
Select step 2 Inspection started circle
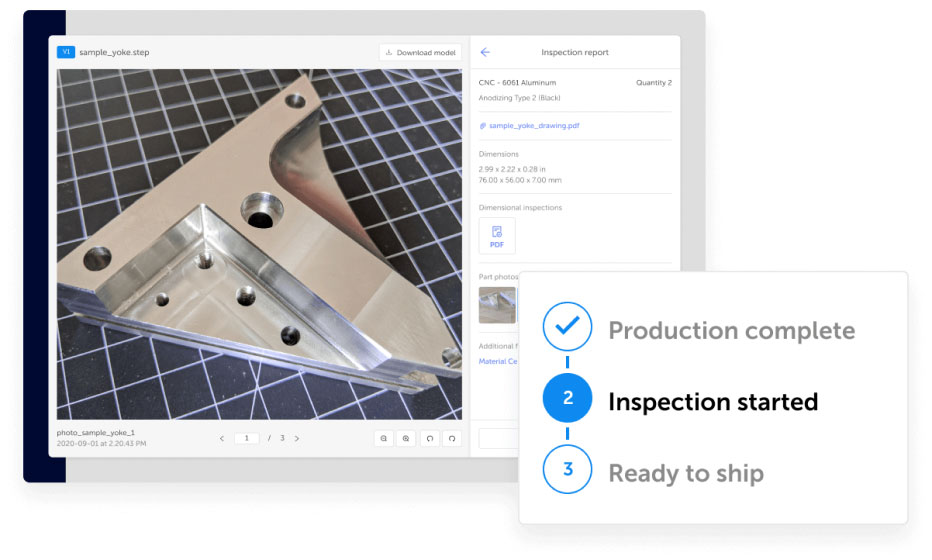coord(567,399)
